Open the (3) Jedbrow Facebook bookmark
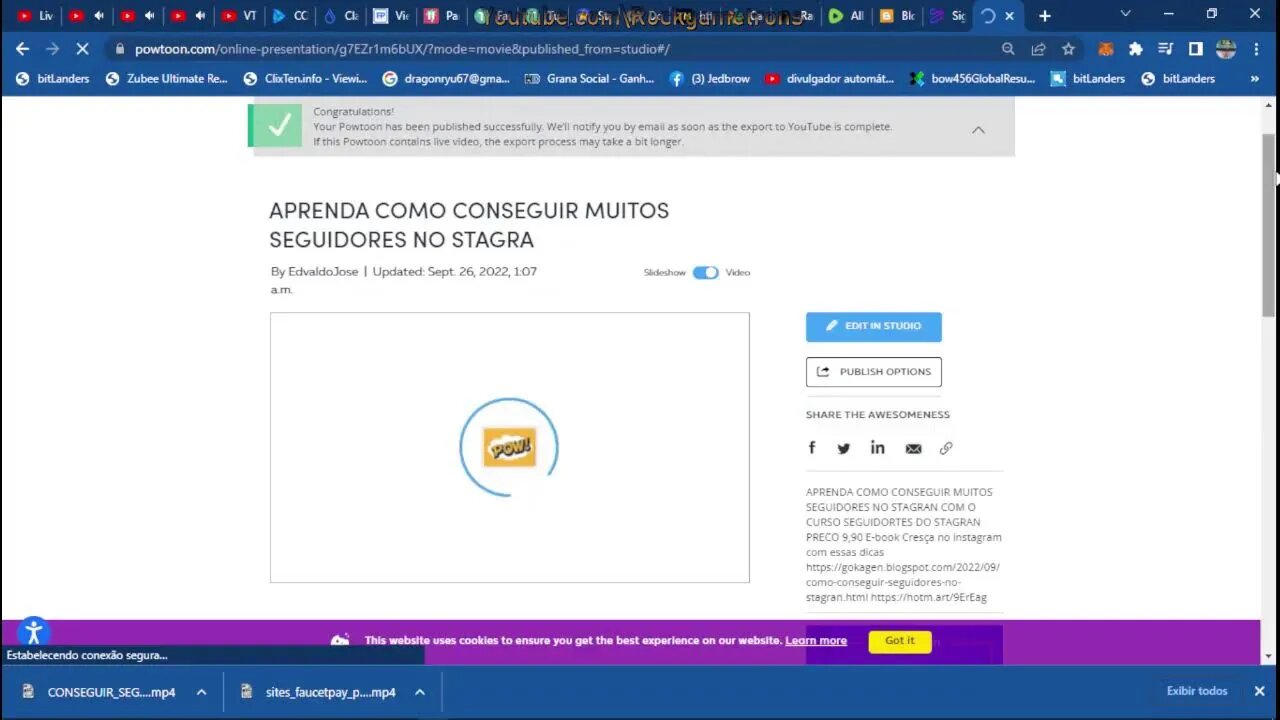This screenshot has height=720, width=1280. click(x=710, y=78)
